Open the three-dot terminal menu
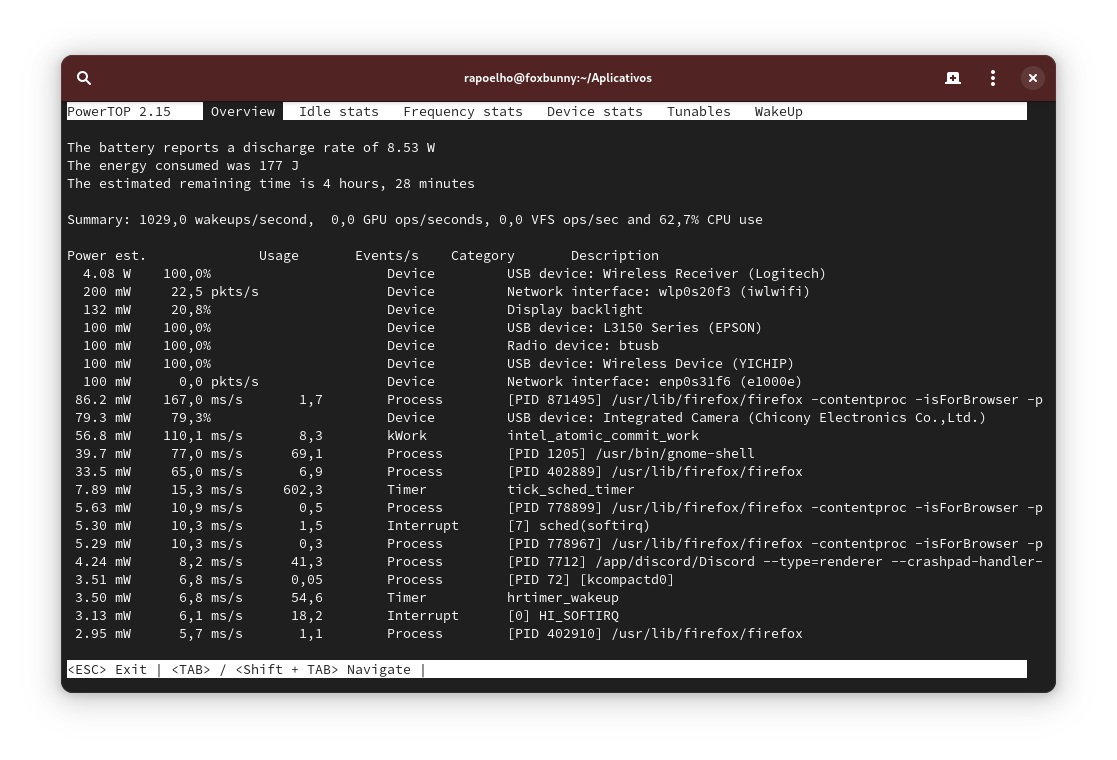1117x760 pixels. [x=993, y=78]
